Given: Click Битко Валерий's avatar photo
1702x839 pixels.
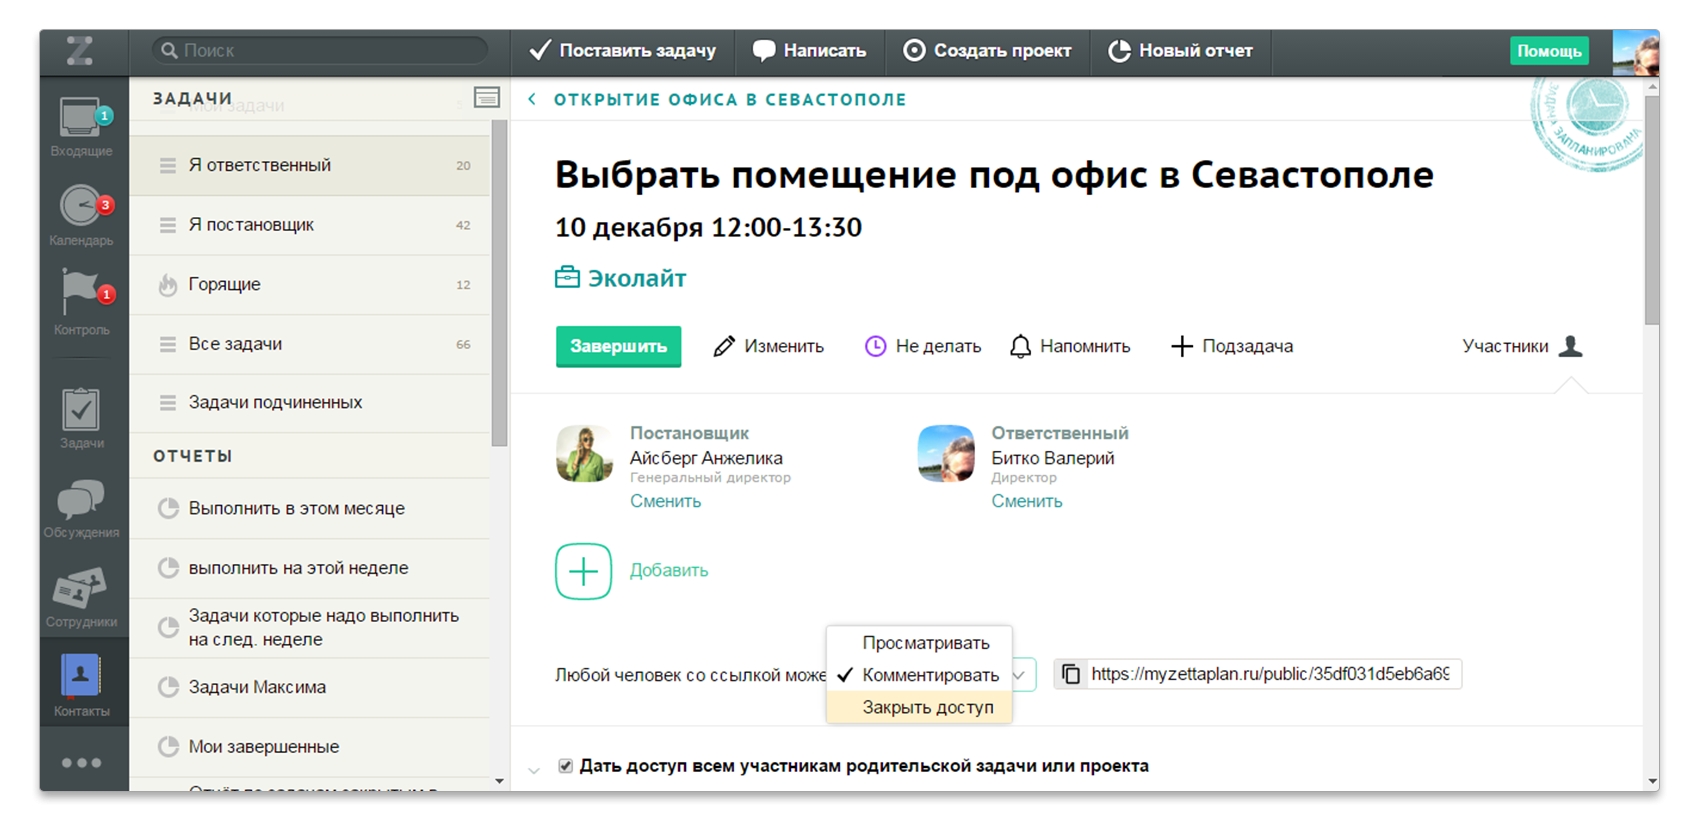Looking at the screenshot, I should (946, 454).
